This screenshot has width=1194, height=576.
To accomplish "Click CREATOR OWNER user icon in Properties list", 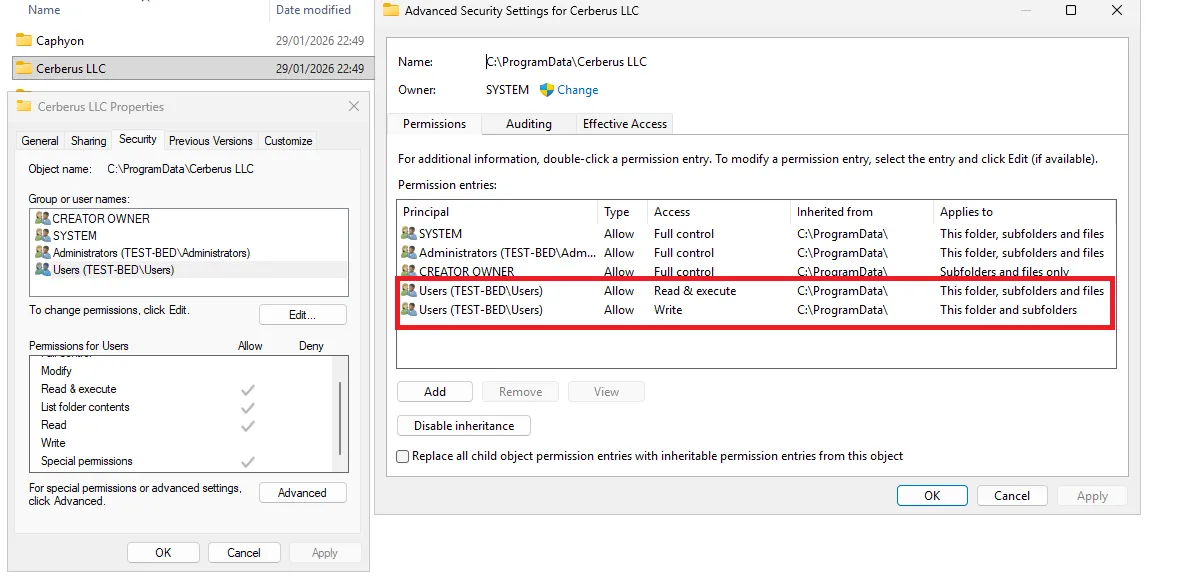I will click(42, 219).
